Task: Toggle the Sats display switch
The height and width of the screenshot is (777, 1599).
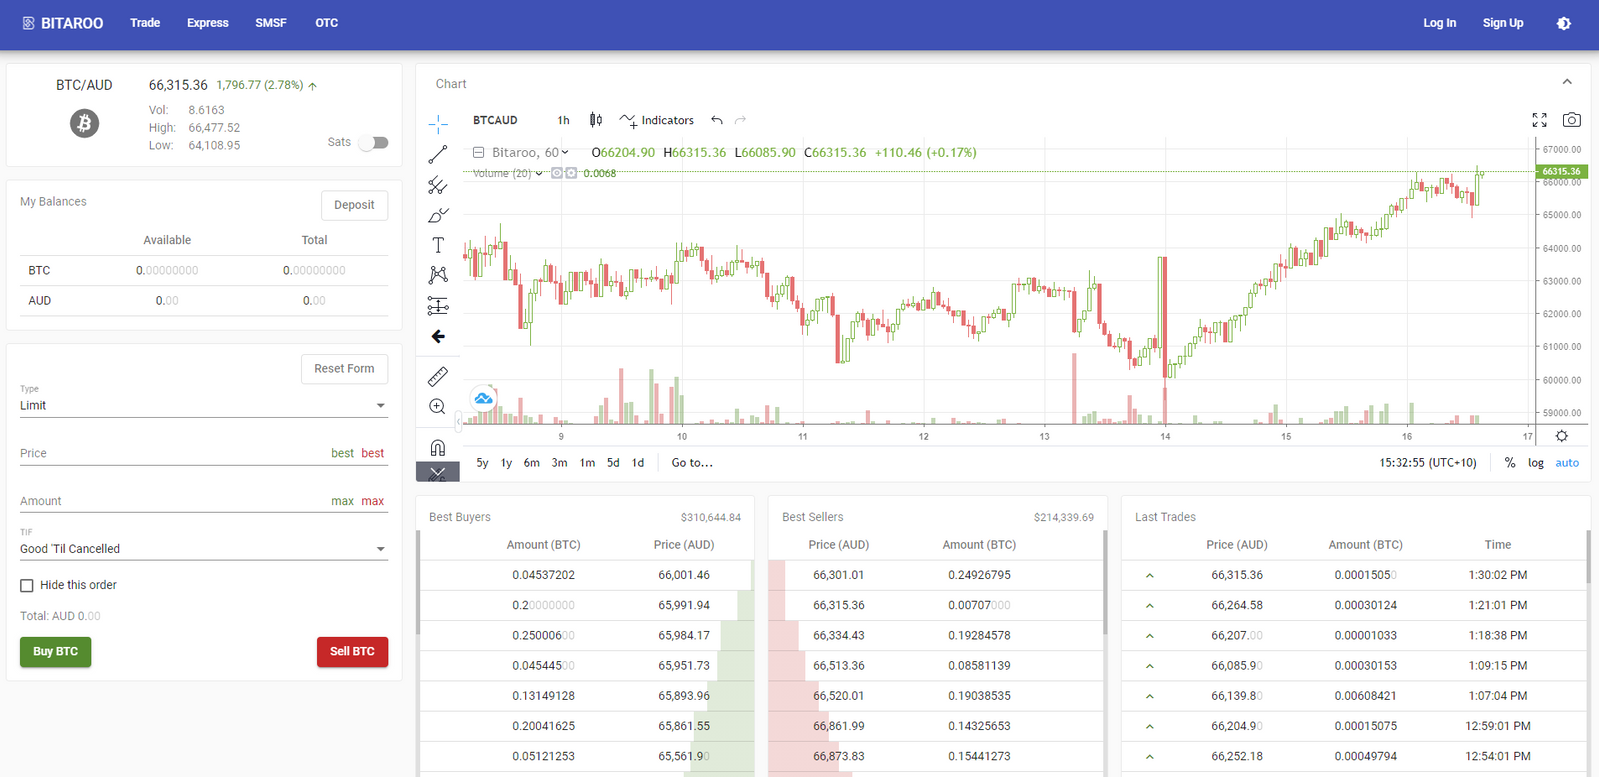Action: tap(373, 143)
